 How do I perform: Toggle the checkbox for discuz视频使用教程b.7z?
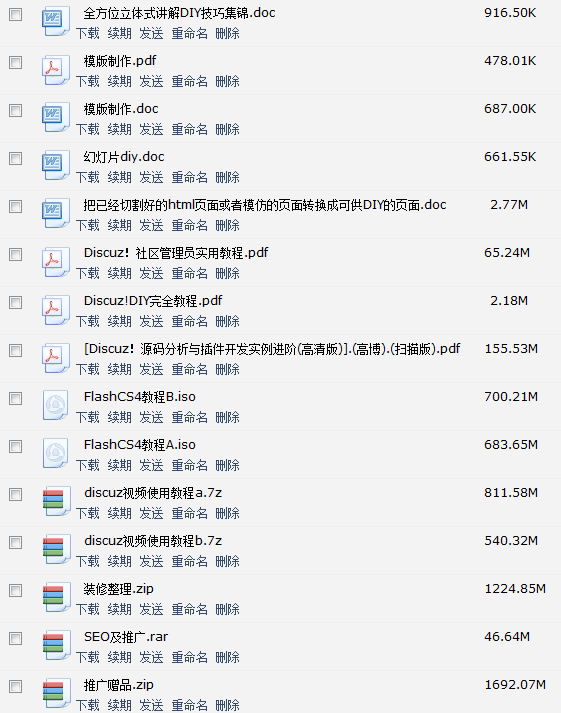[x=15, y=542]
